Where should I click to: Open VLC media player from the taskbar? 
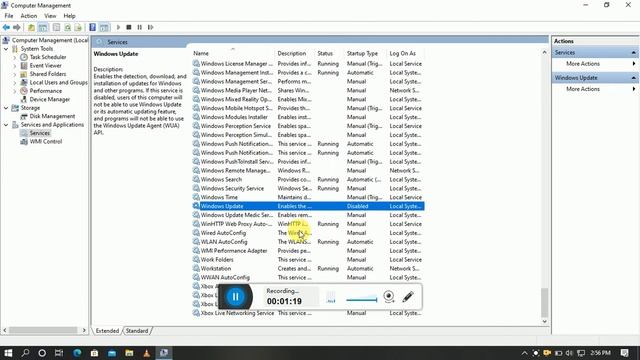click(x=147, y=353)
